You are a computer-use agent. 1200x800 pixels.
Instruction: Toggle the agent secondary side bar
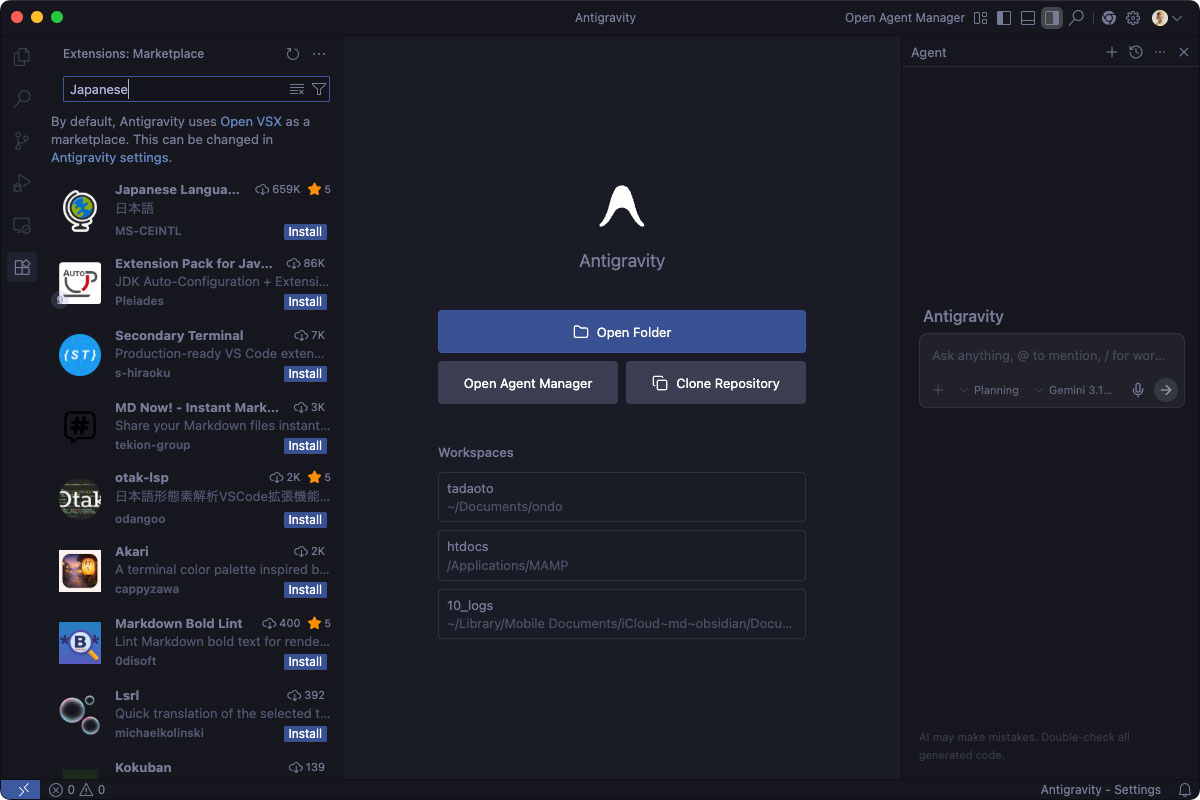pos(1051,18)
